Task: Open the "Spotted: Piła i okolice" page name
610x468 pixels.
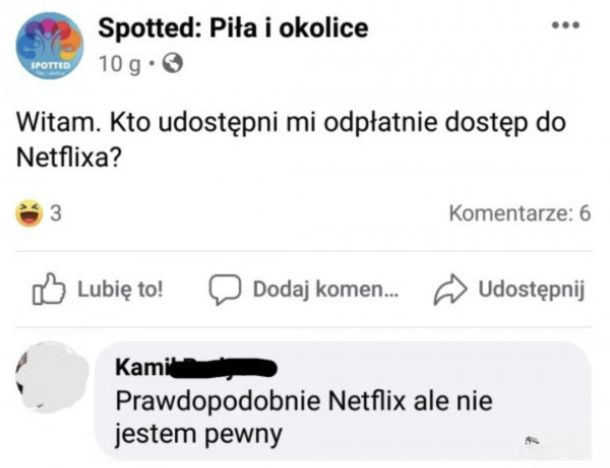Action: pyautogui.click(x=232, y=27)
